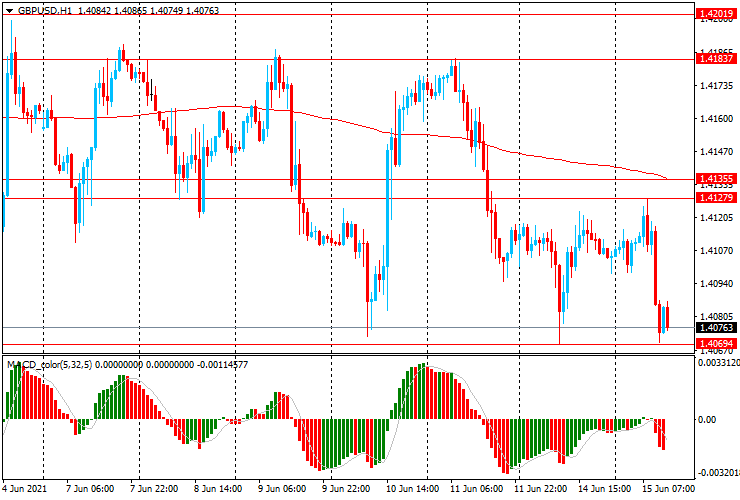Click the GBPUSD,H1 chart title text
Viewport: 740px width, 500px height.
45,10
